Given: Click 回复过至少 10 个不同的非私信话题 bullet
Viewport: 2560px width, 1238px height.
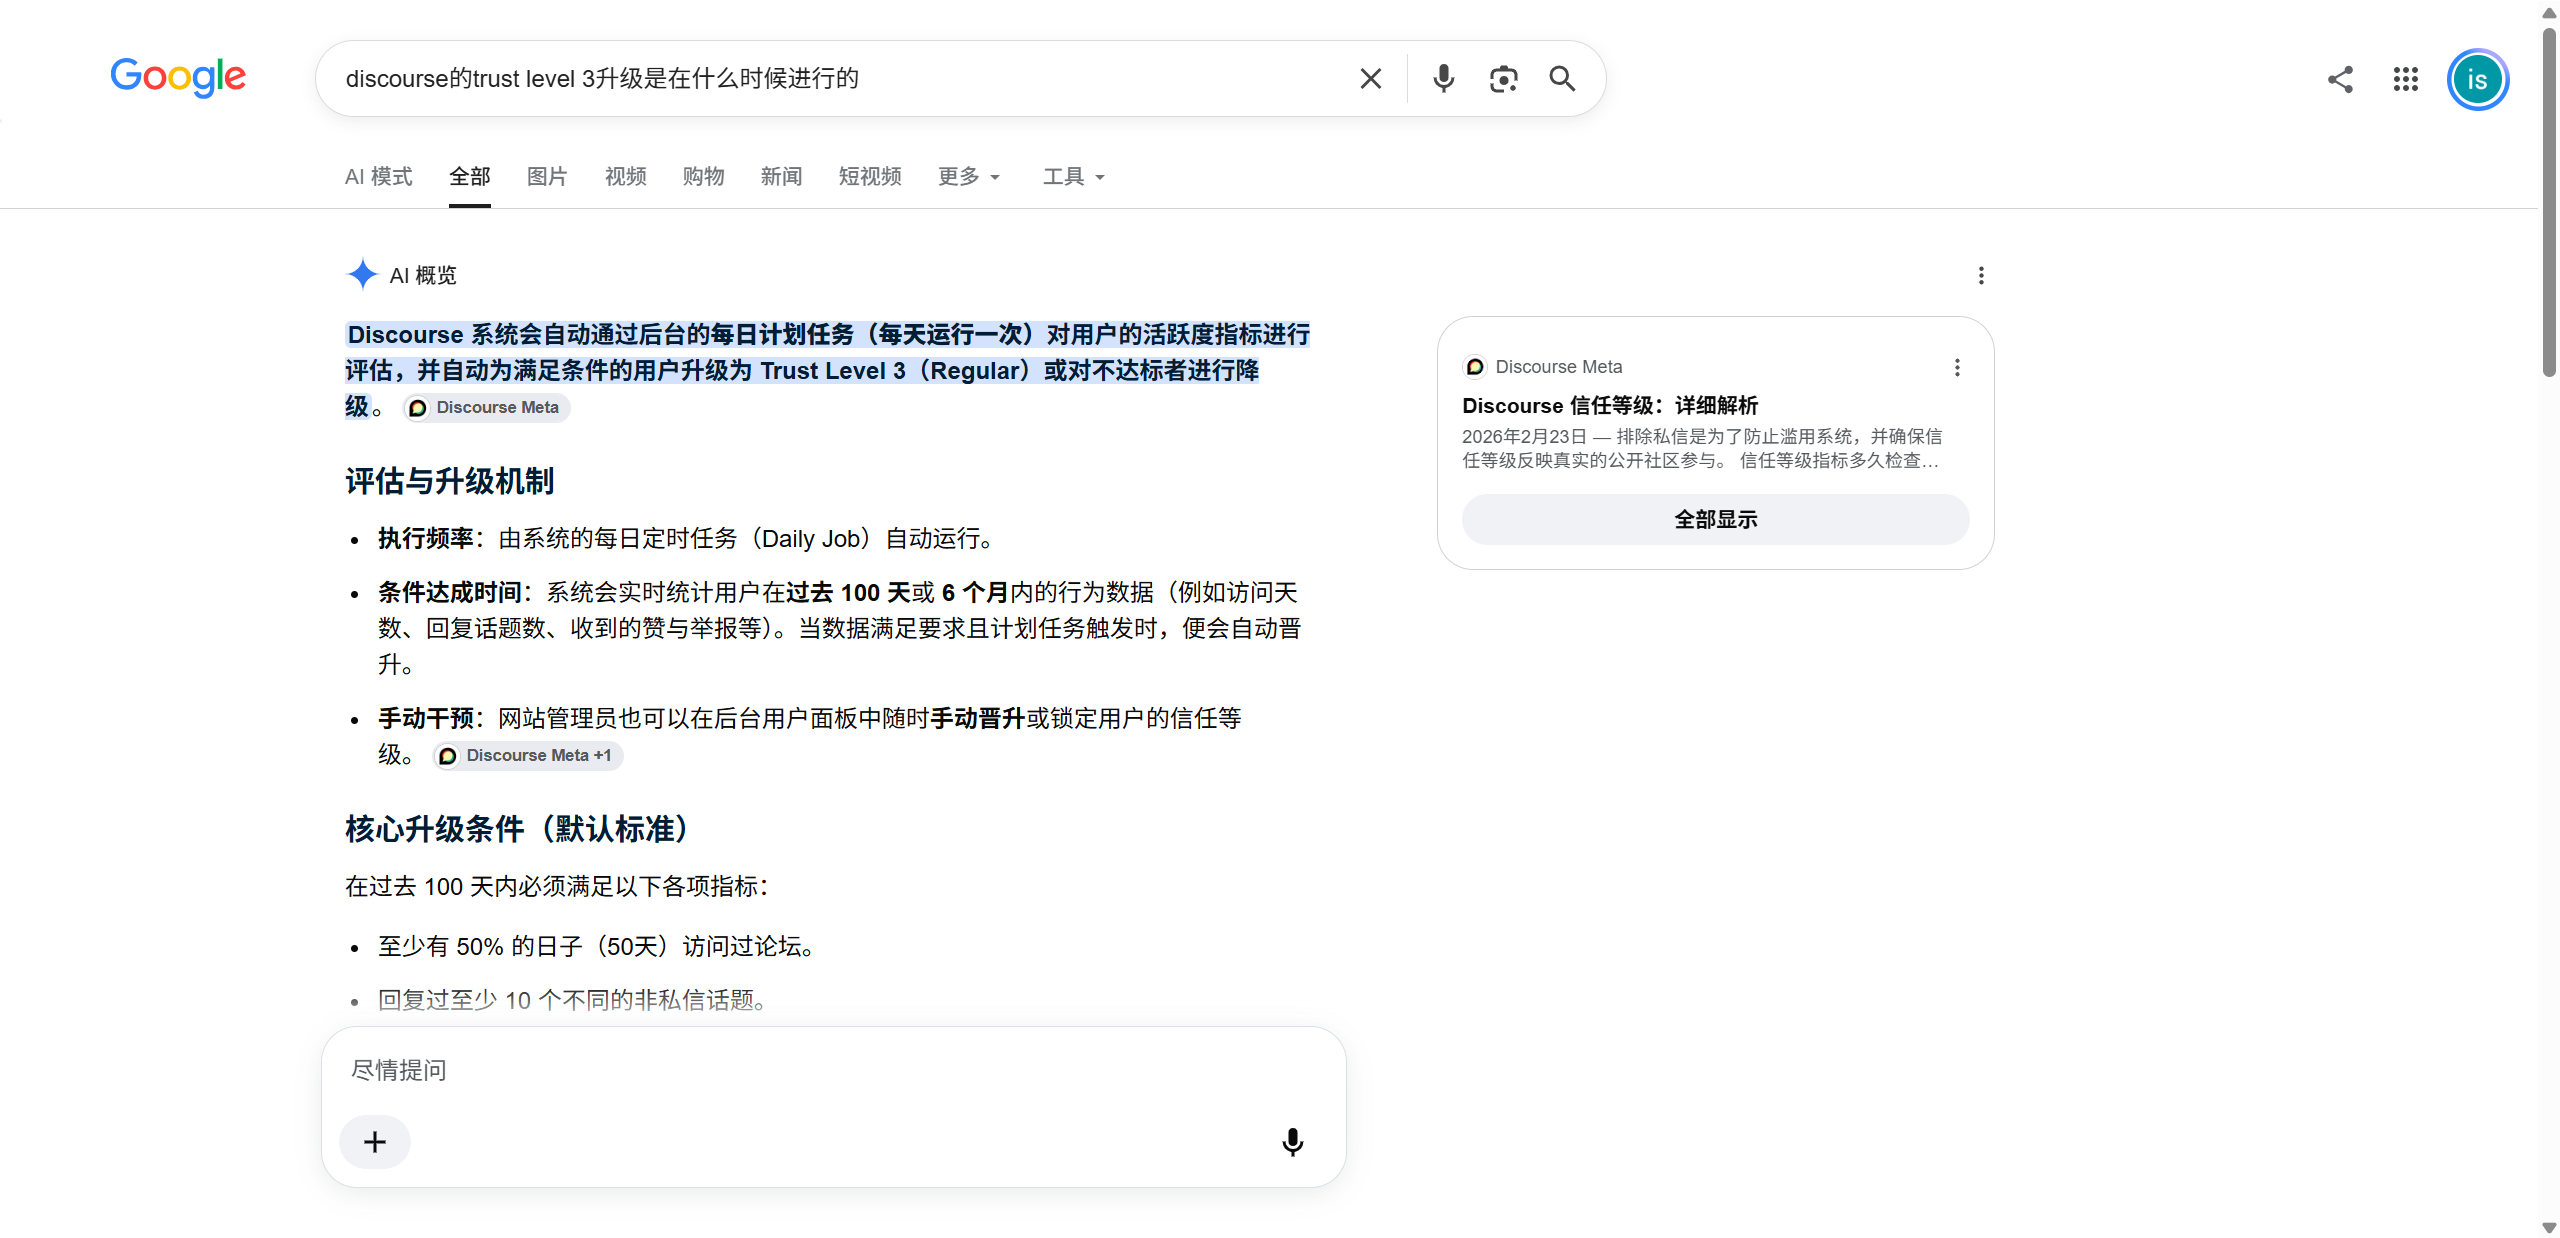Looking at the screenshot, I should [576, 1001].
